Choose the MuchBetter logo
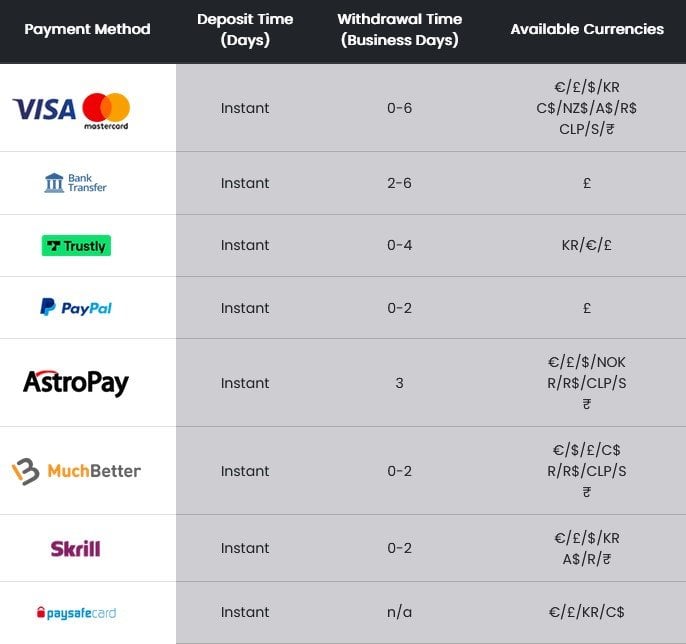Viewport: 686px width, 644px height. coord(76,471)
